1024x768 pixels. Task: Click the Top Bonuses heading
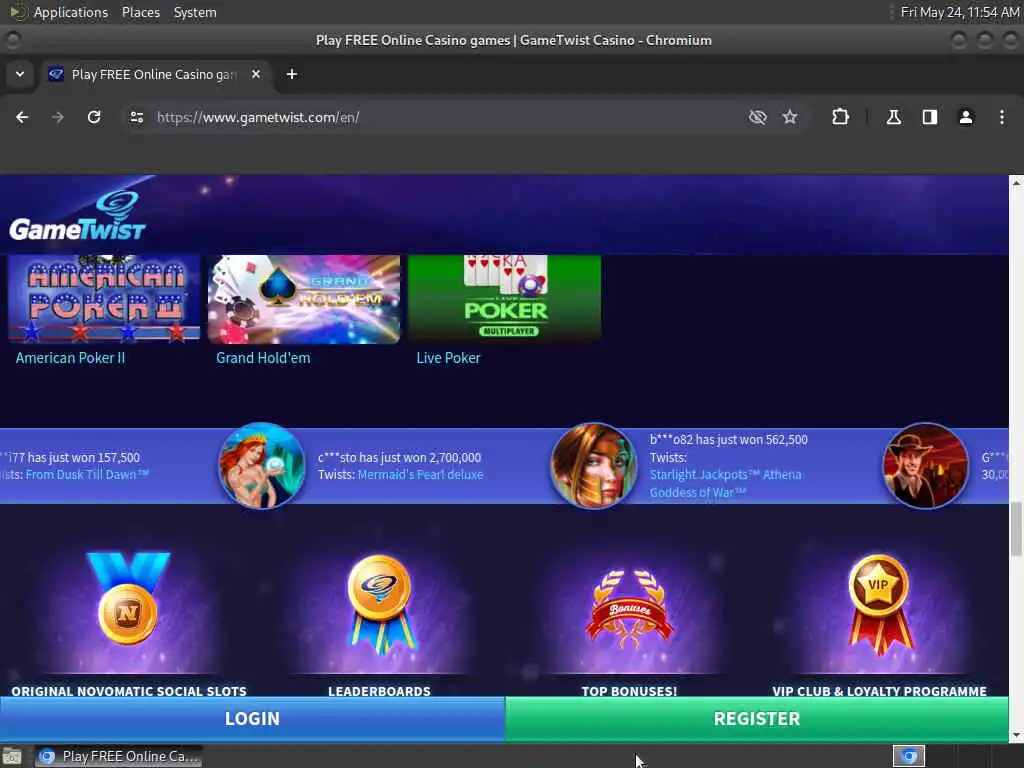coord(629,690)
